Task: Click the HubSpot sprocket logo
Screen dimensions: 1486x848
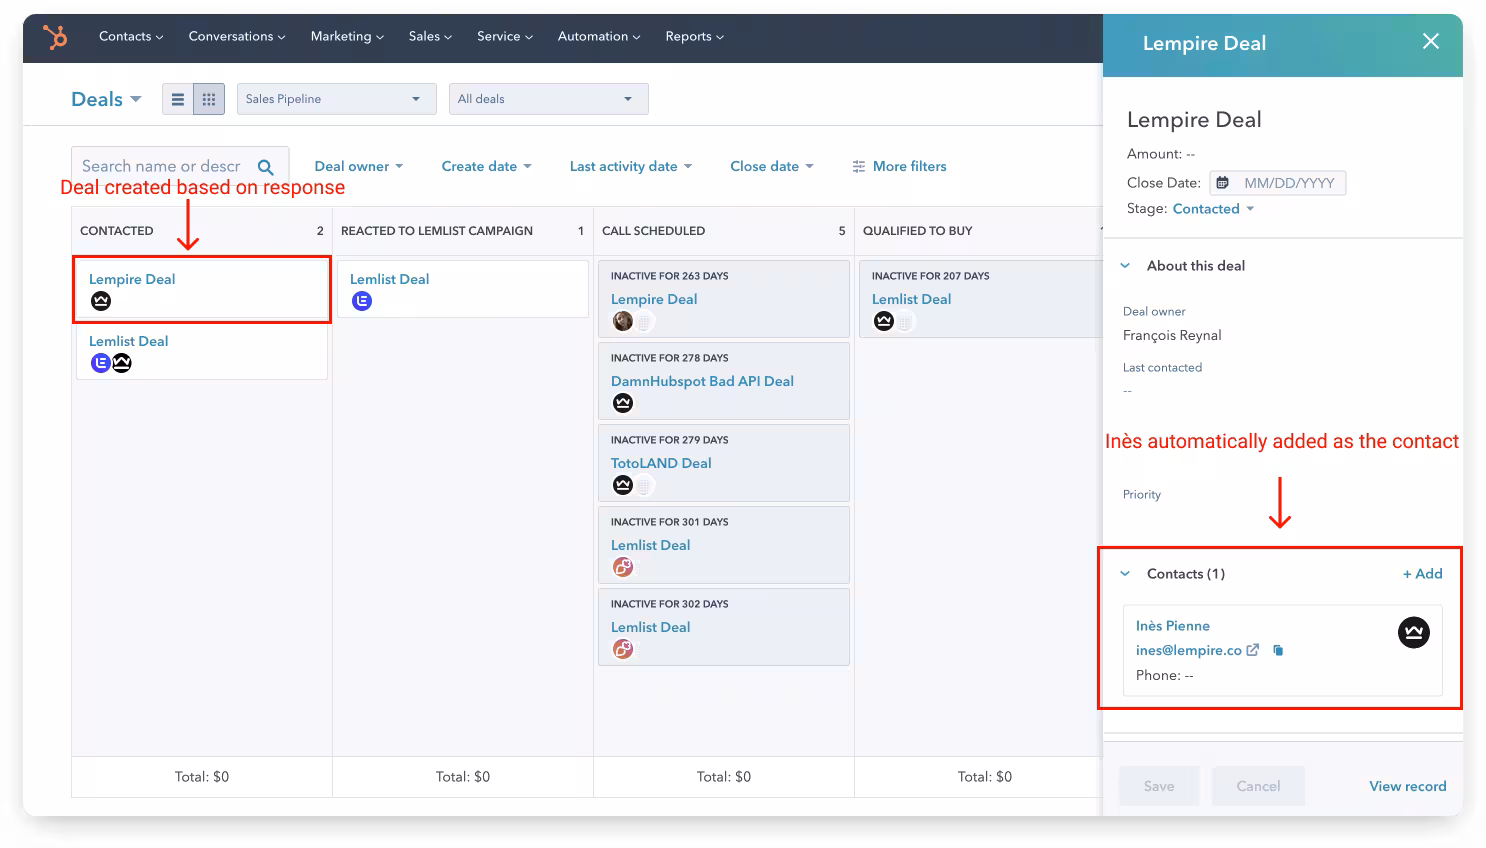Action: coord(55,37)
